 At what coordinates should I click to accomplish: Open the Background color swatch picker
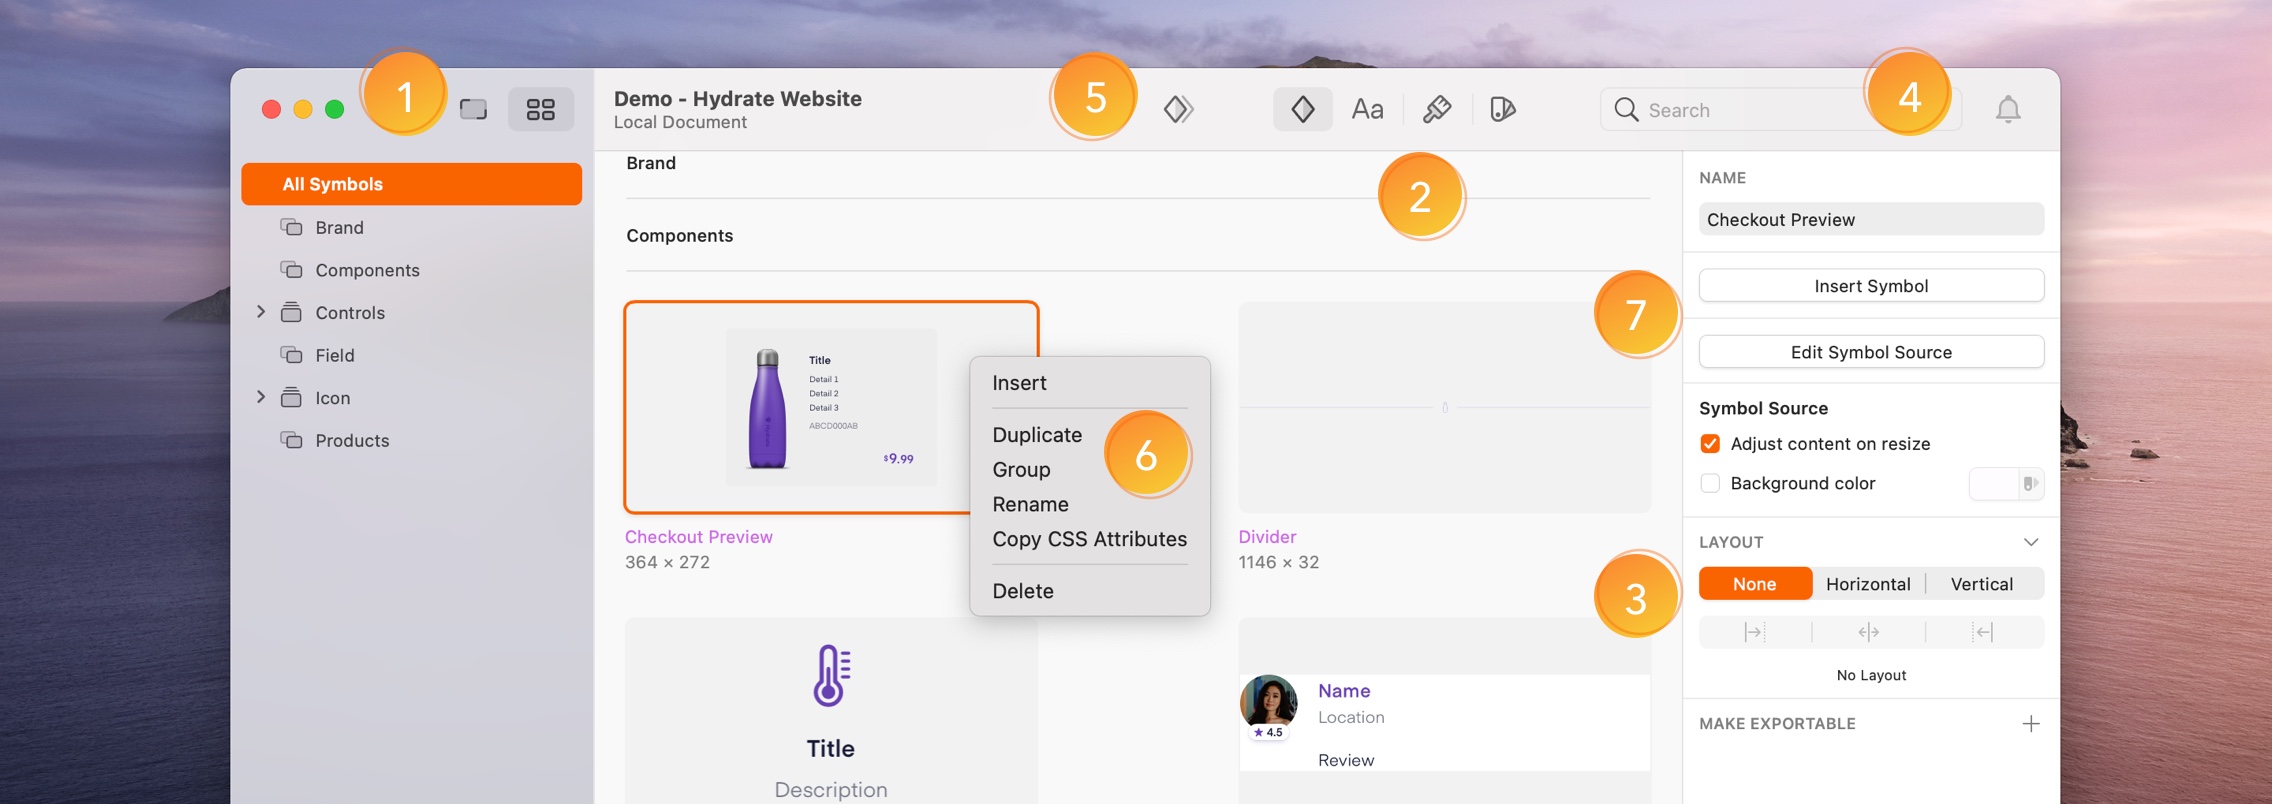click(2005, 484)
